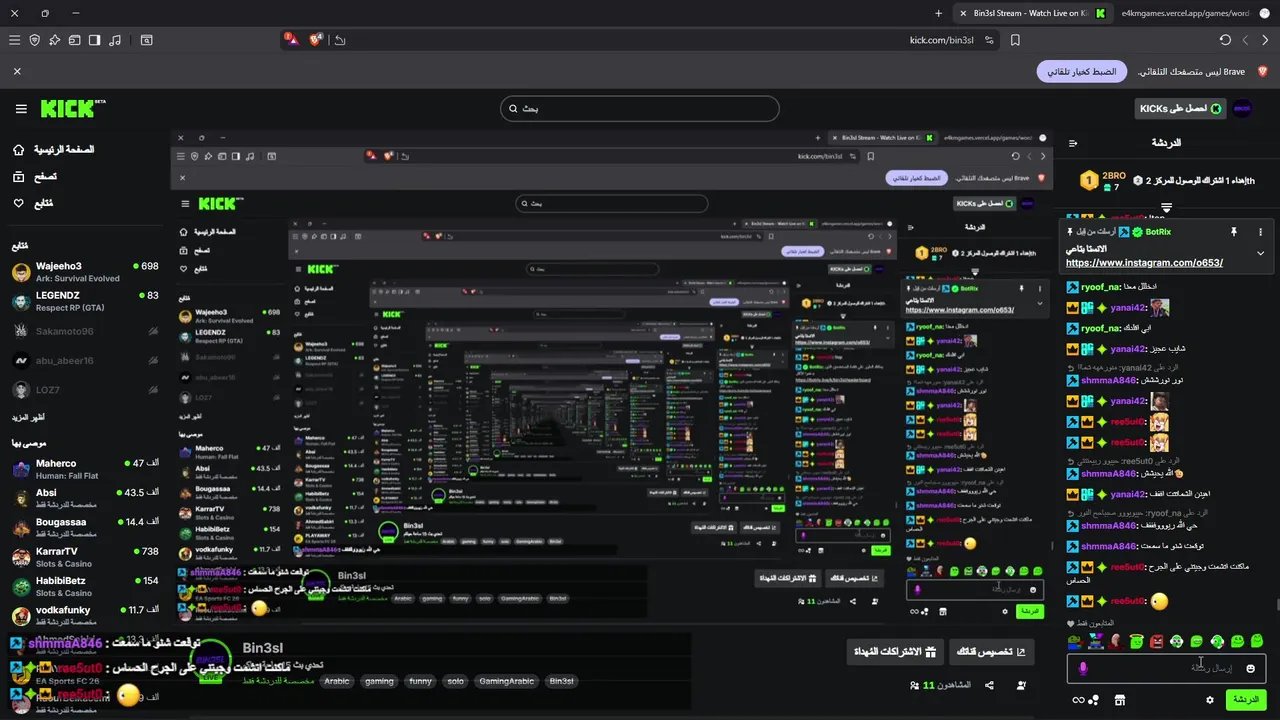Open the chat settings gear icon
The image size is (1280, 720).
point(1210,700)
